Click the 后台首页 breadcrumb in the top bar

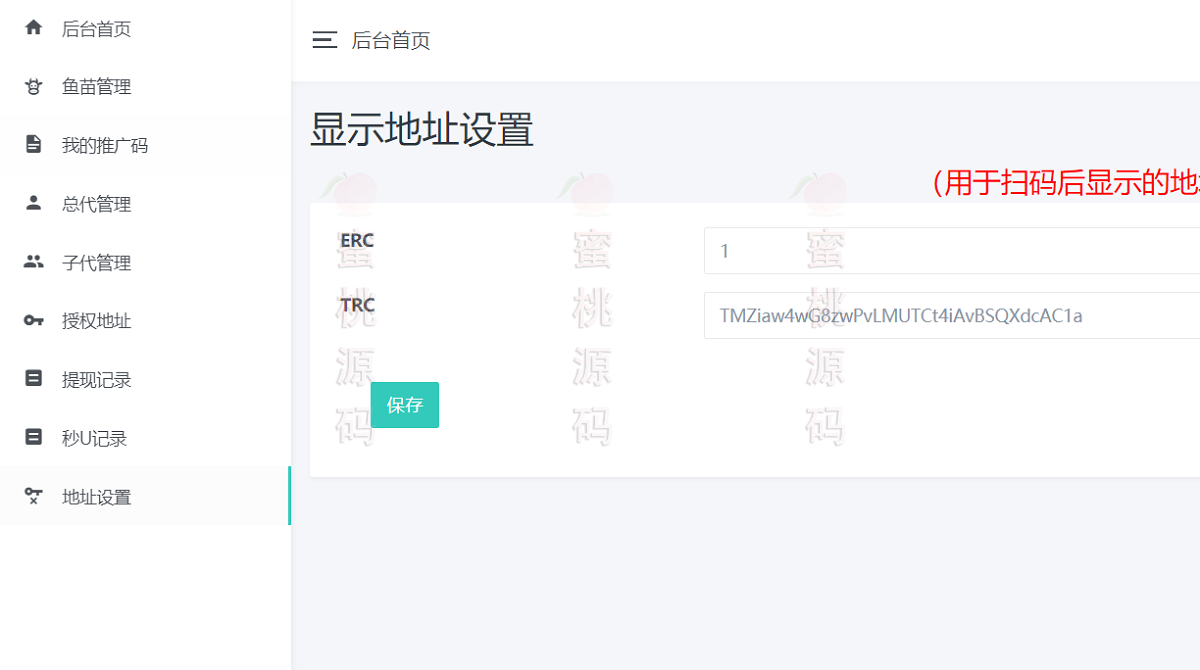[391, 41]
